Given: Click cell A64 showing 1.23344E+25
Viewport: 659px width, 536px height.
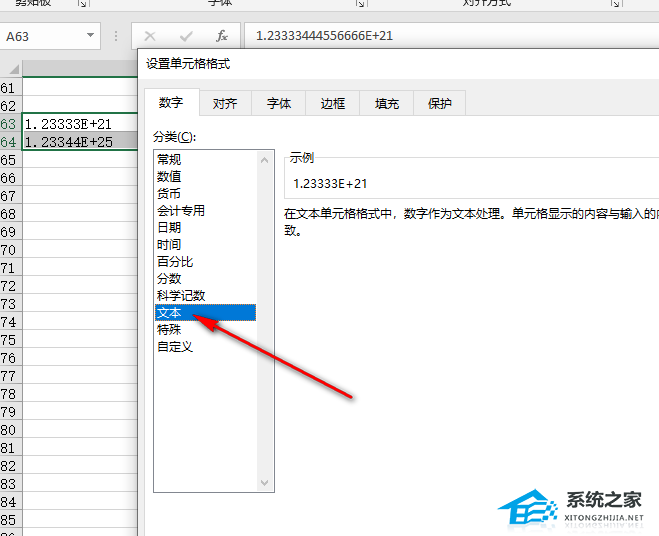Looking at the screenshot, I should pos(80,142).
